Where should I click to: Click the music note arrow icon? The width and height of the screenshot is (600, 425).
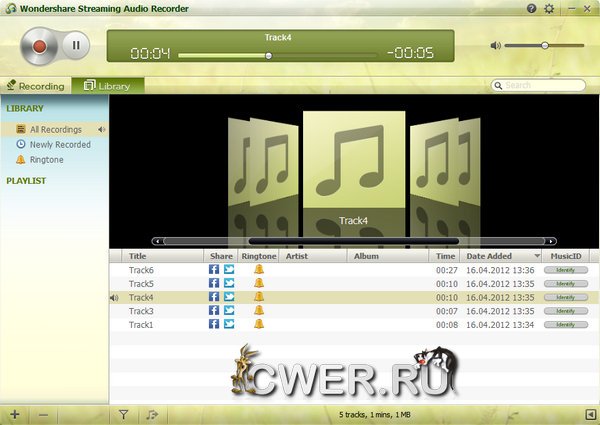click(152, 414)
